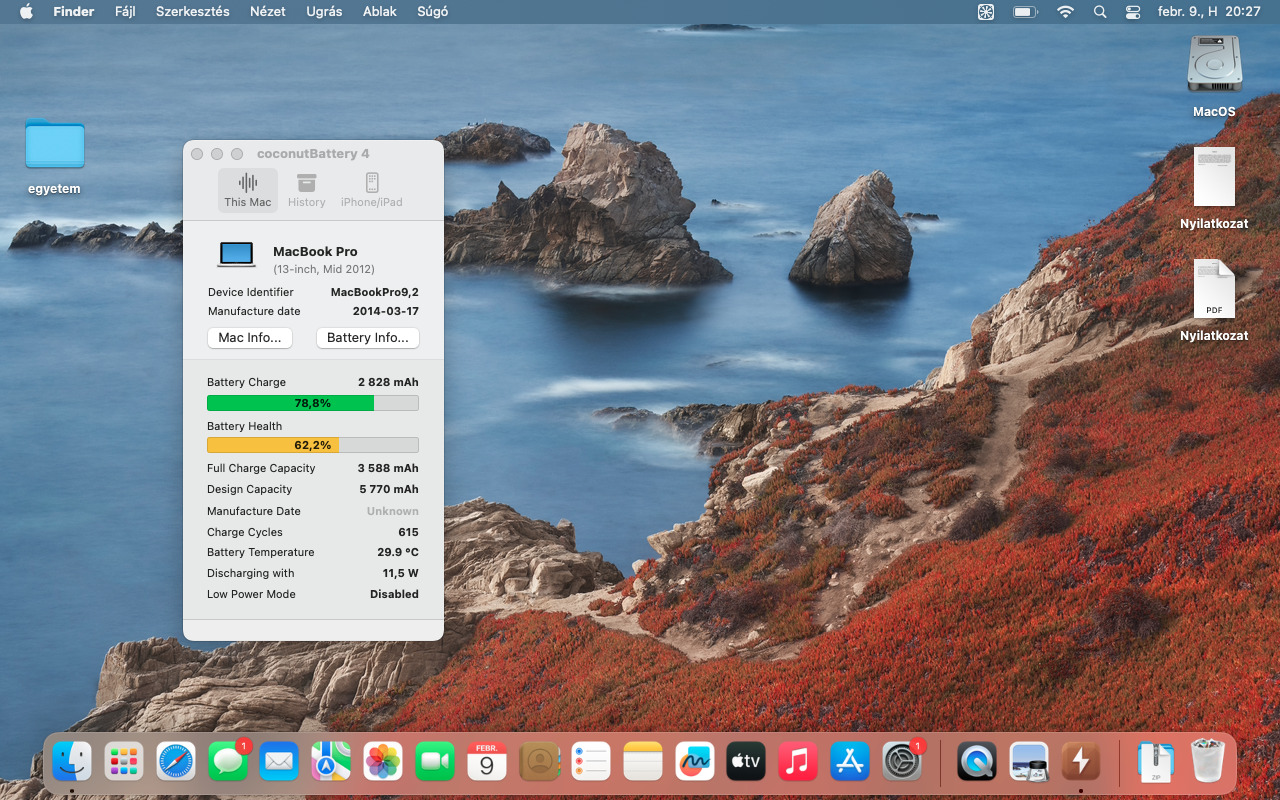The height and width of the screenshot is (800, 1280).
Task: Open App Store from the Dock
Action: click(850, 762)
